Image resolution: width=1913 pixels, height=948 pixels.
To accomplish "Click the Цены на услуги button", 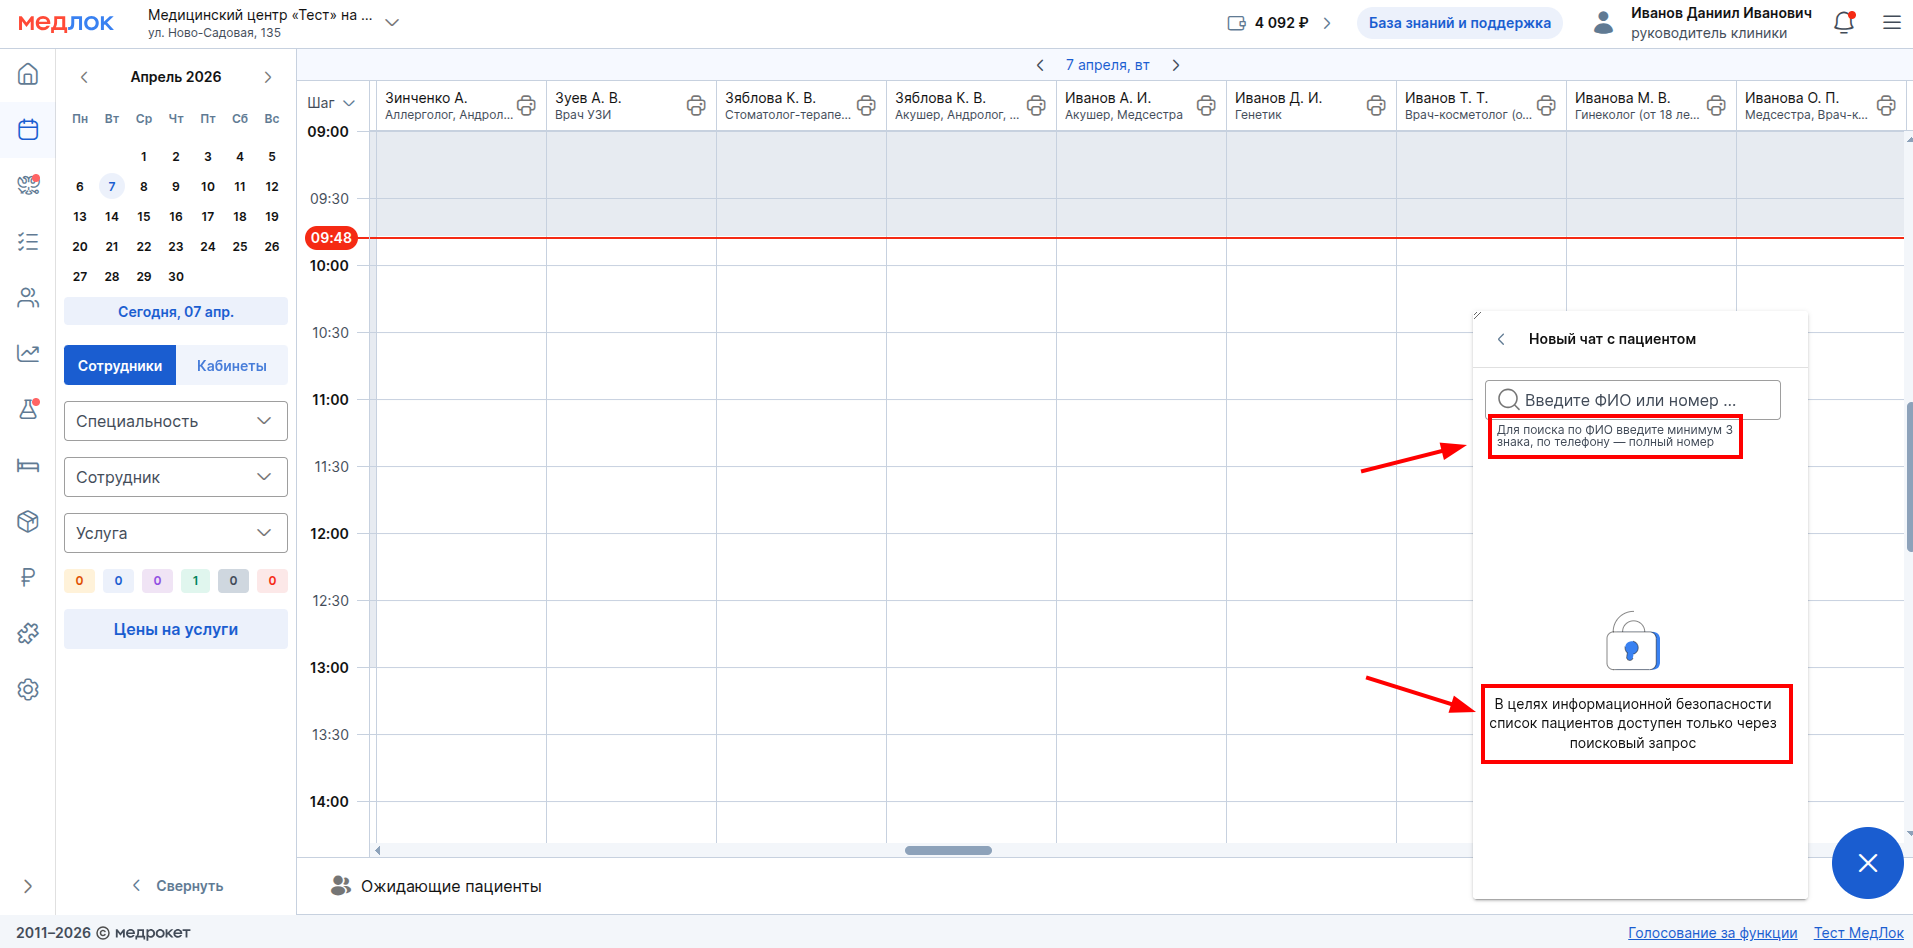I will pyautogui.click(x=176, y=629).
